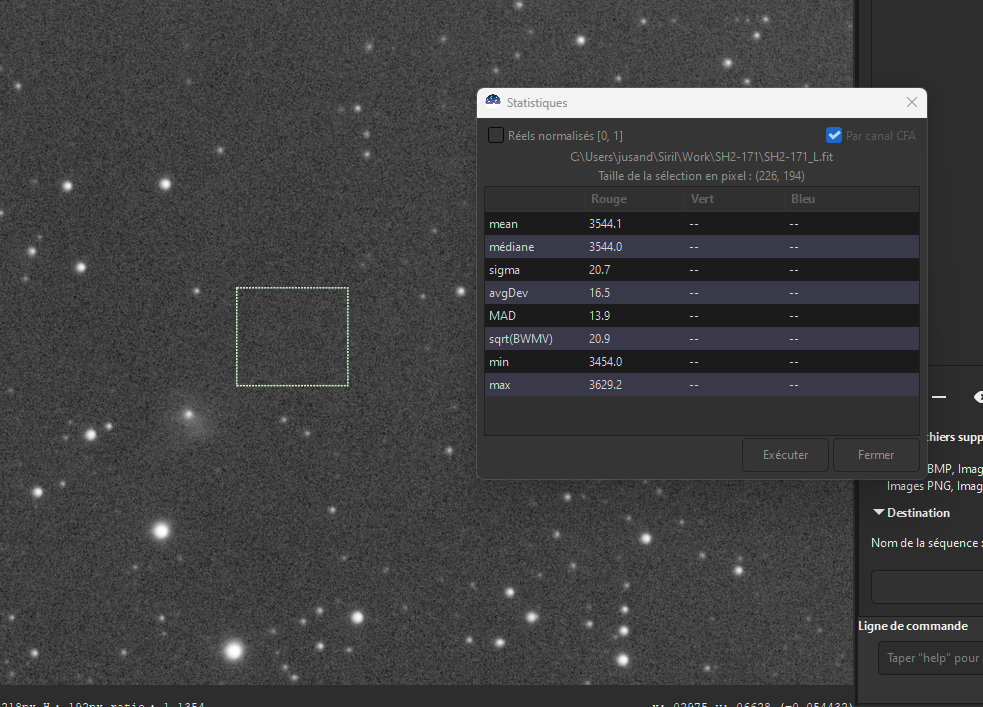Focus the Nom de la séquence input field

(x=927, y=587)
